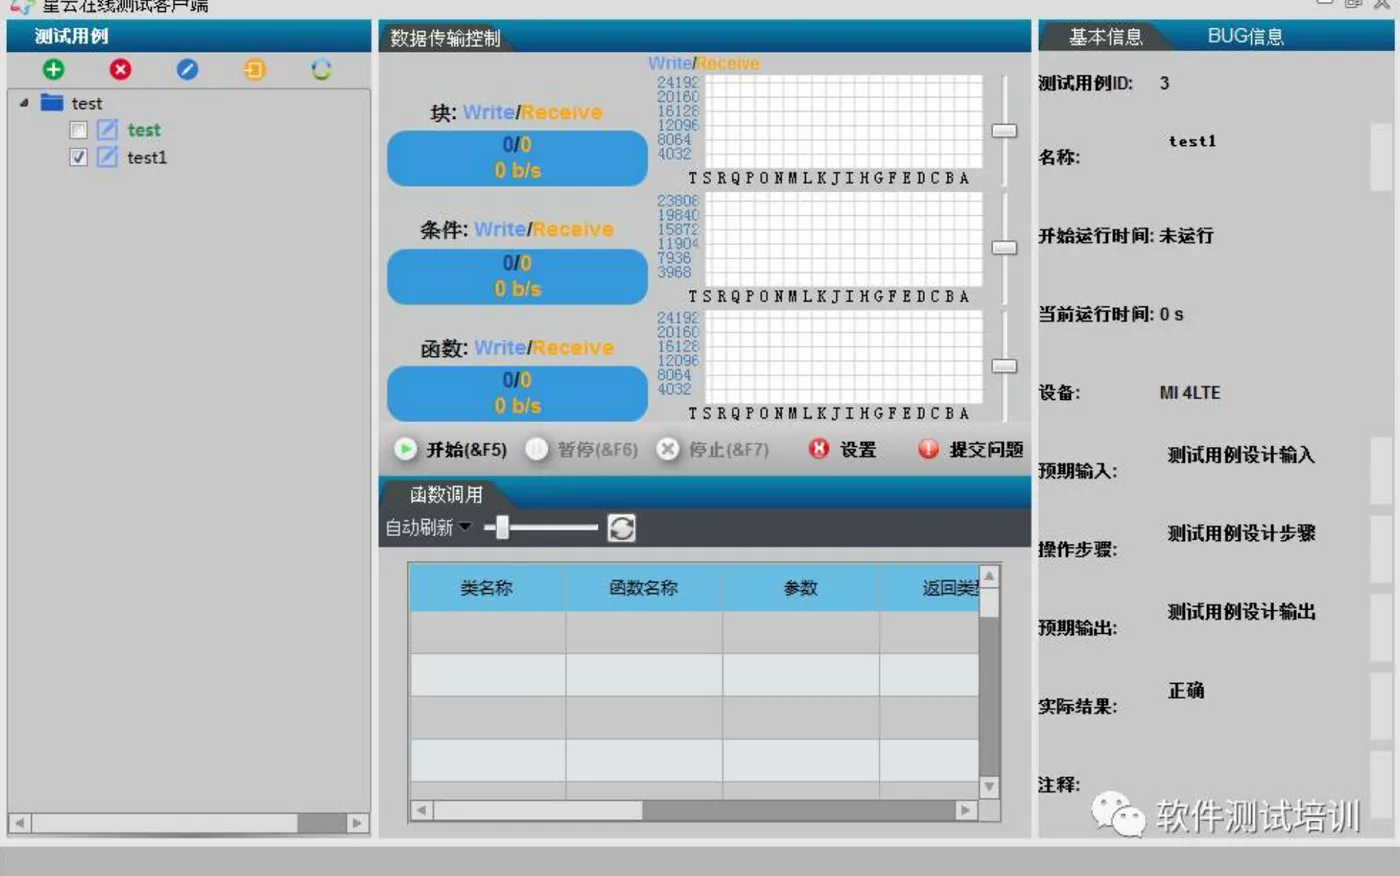Select the 'test1' tree item
The height and width of the screenshot is (876, 1400).
tap(147, 157)
